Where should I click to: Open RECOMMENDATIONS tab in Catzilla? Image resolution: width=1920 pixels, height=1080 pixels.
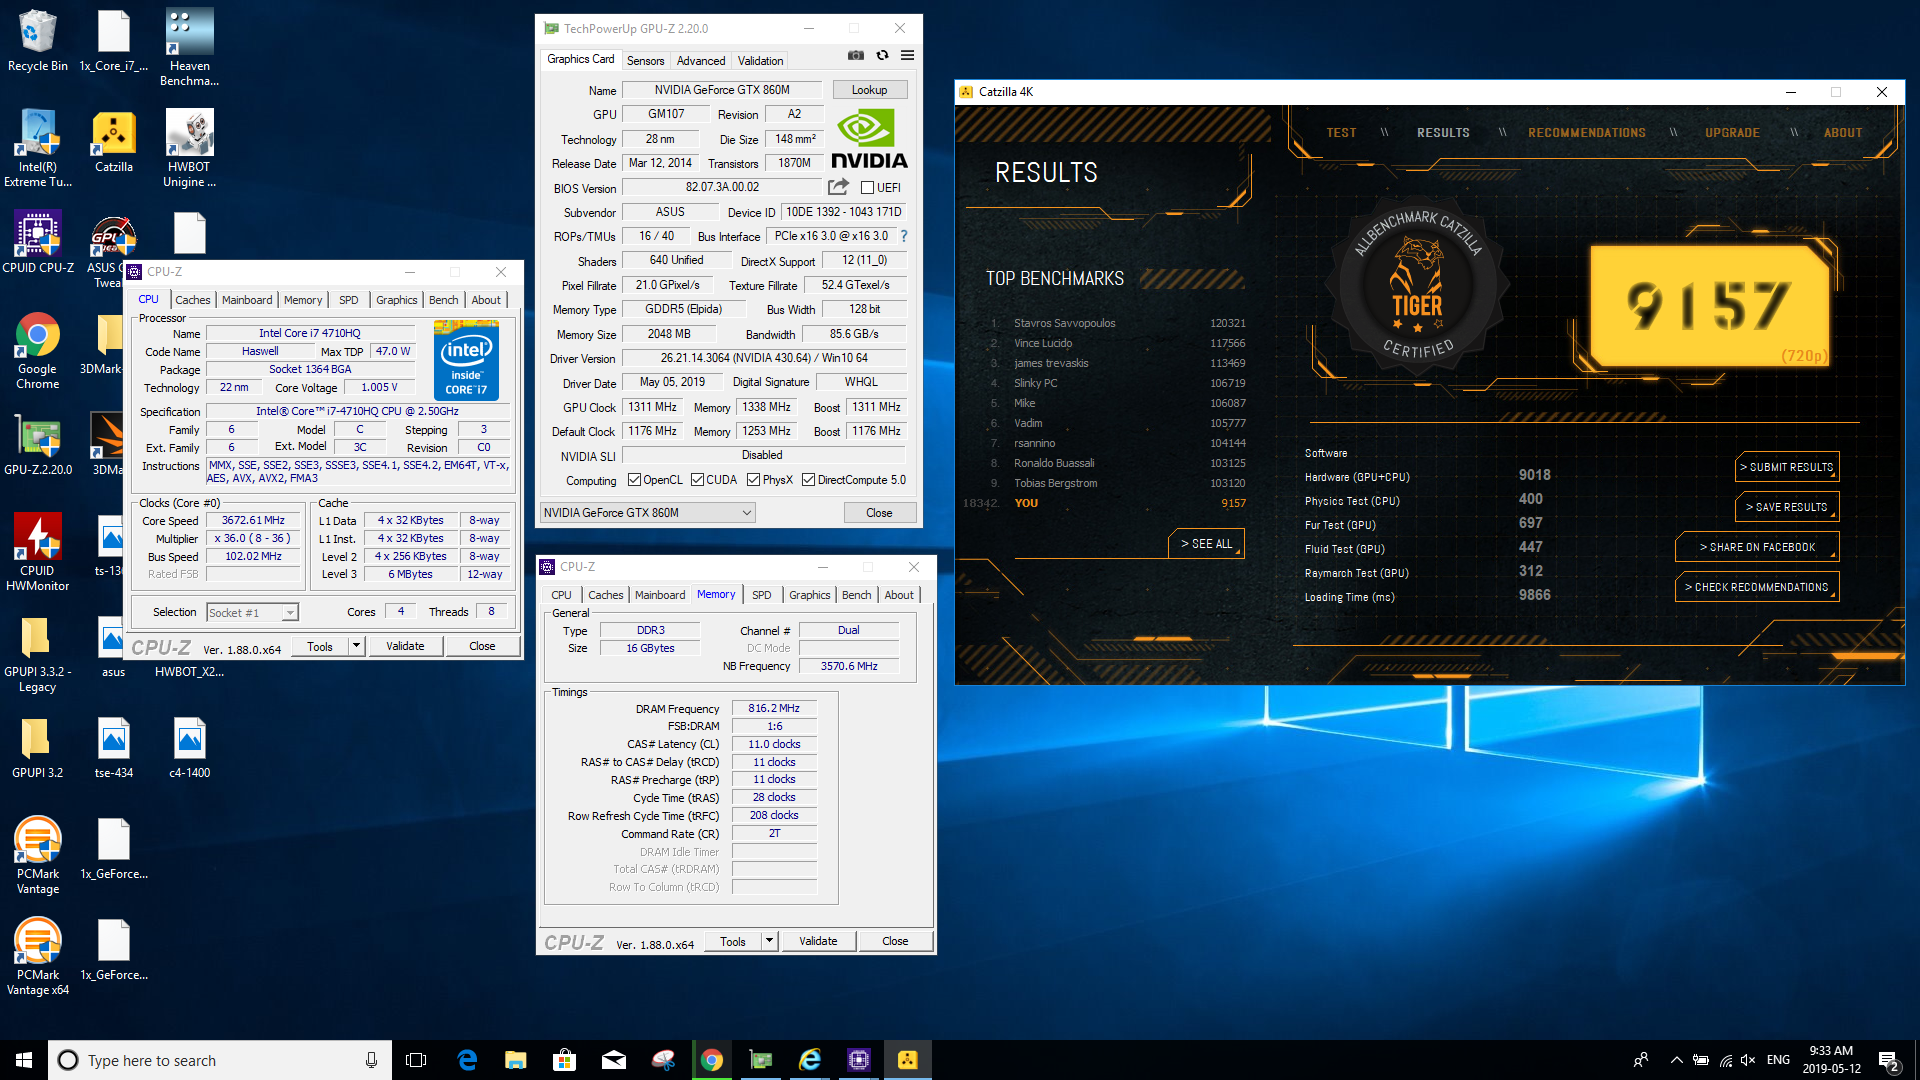[1586, 133]
